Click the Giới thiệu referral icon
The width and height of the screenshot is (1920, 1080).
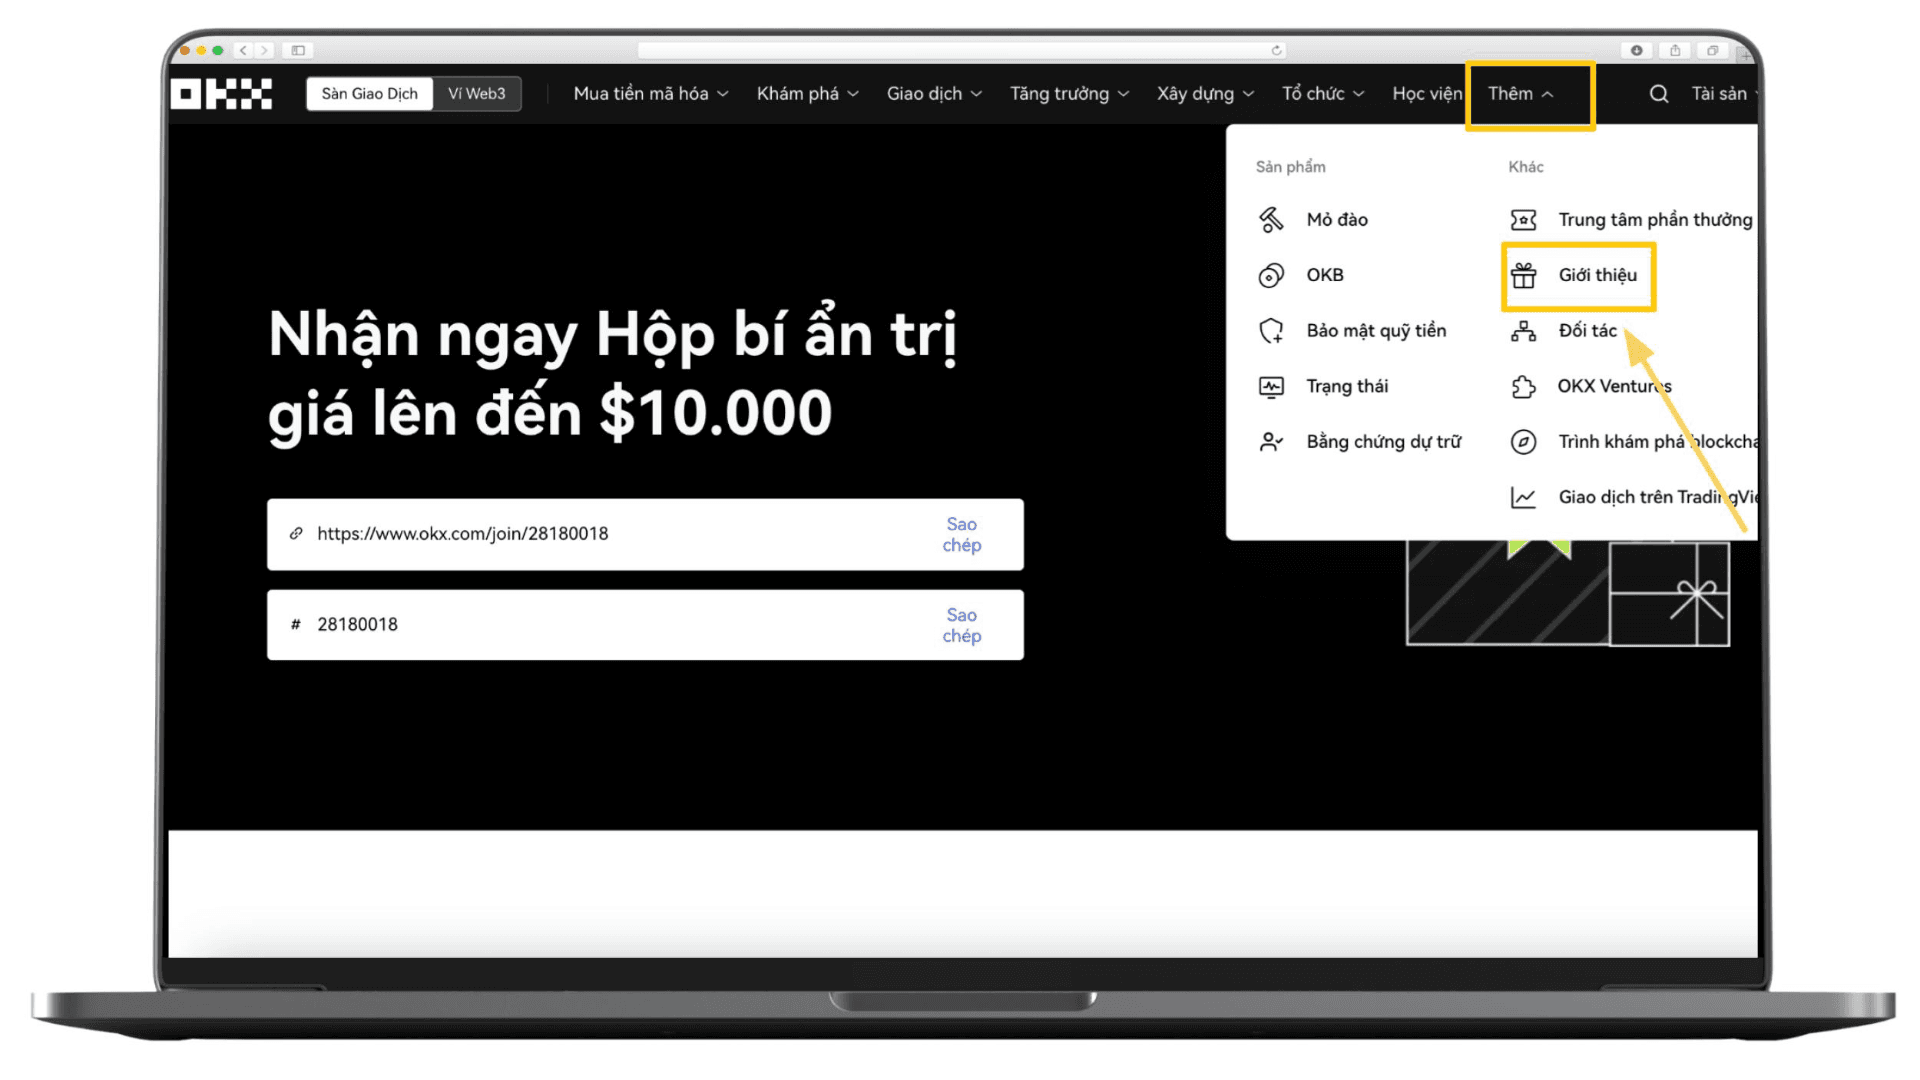[x=1526, y=274]
